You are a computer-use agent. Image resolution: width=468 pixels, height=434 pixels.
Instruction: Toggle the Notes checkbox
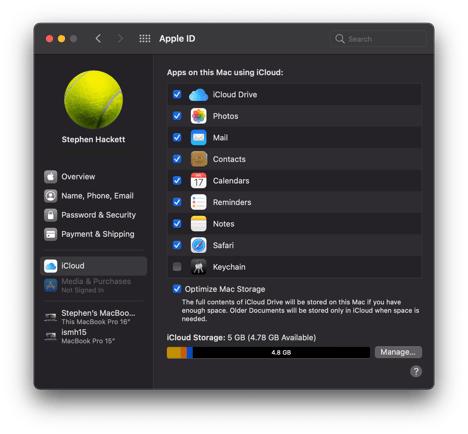click(177, 223)
